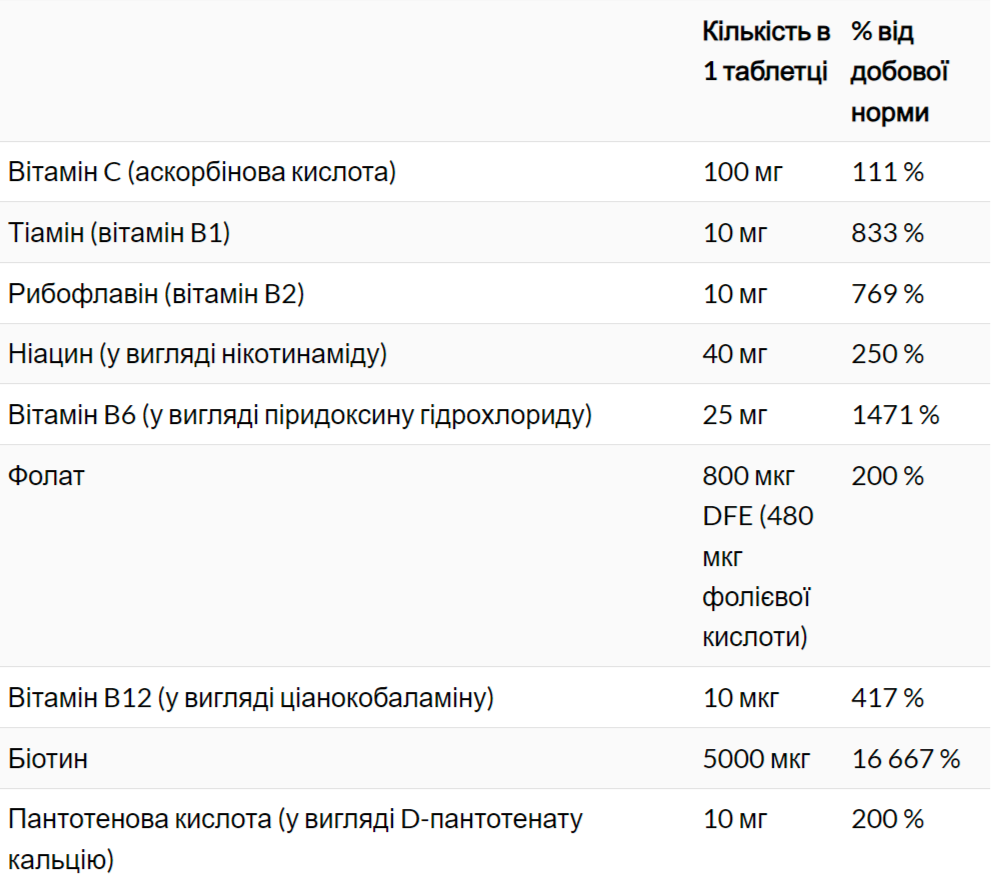This screenshot has width=992, height=886.
Task: Click the '25 мг' amount cell
Action: [x=736, y=415]
